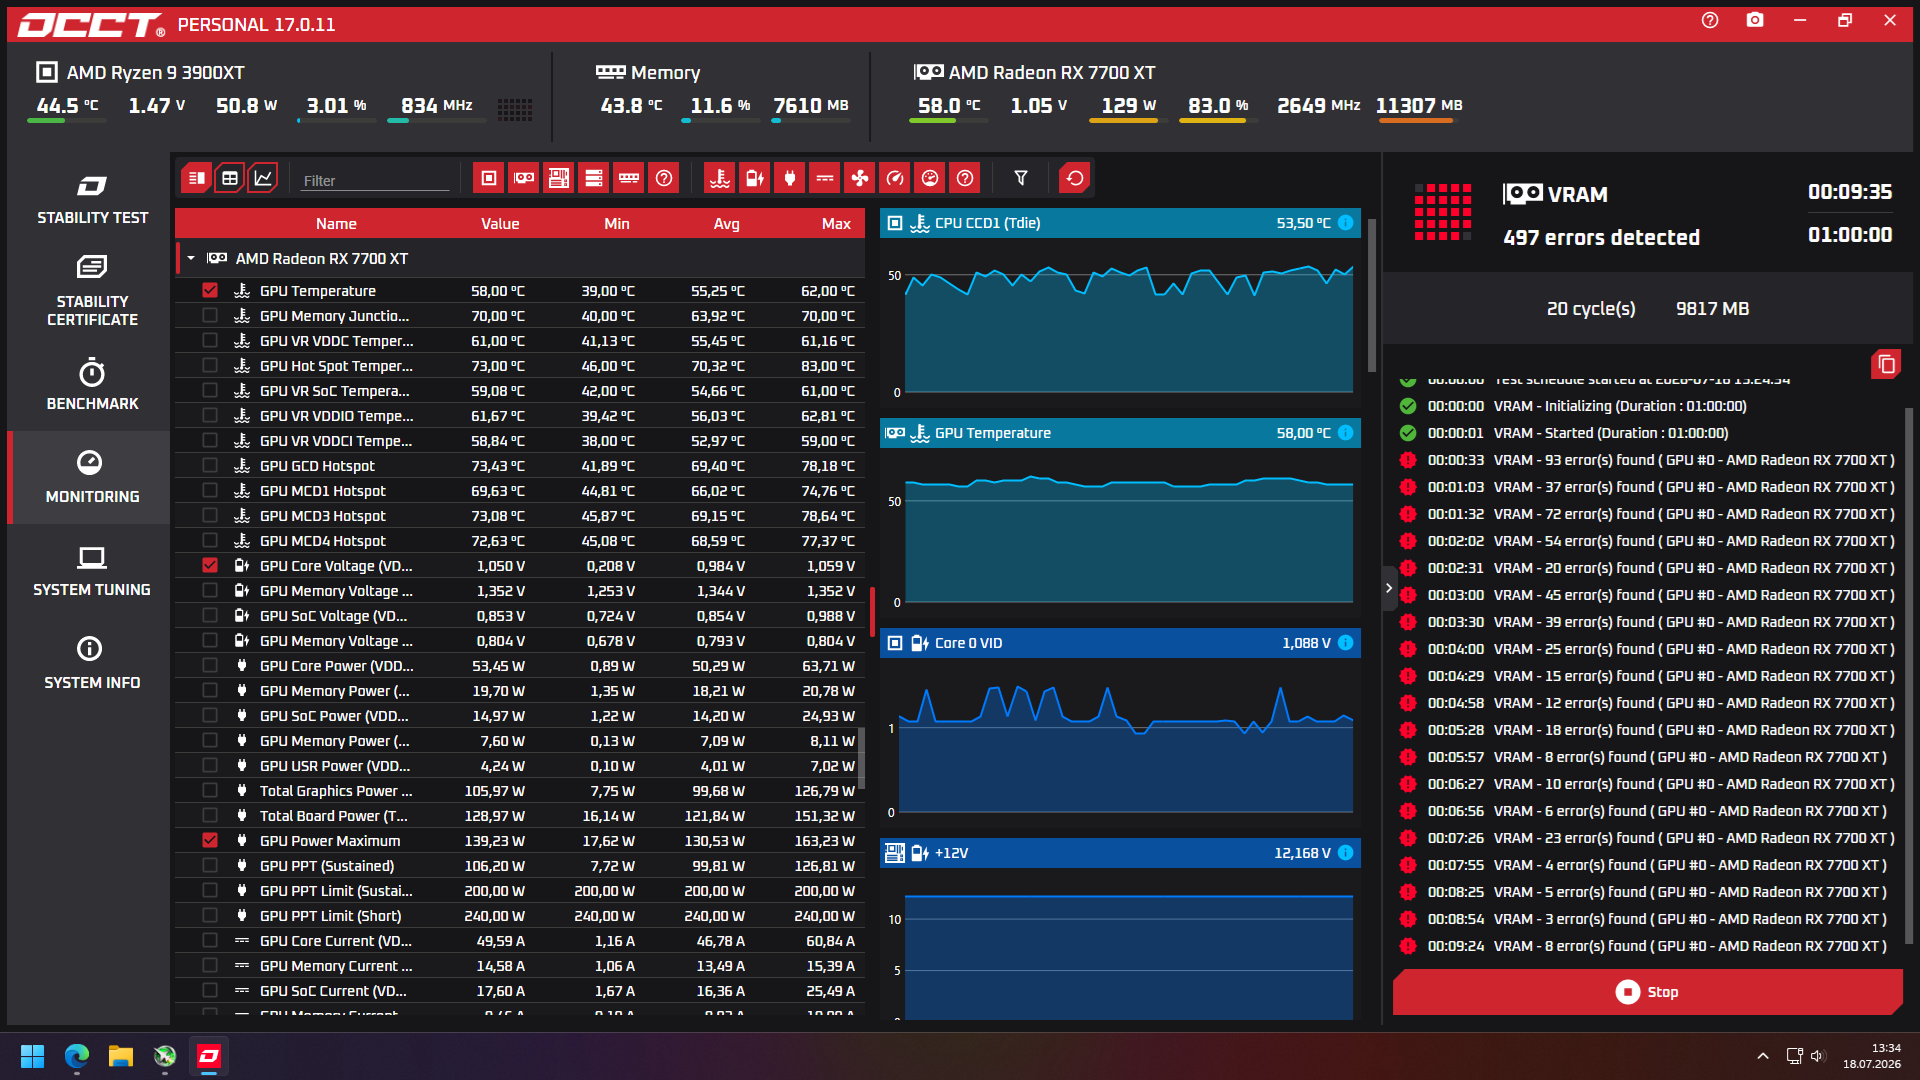The image size is (1920, 1080).
Task: Open the System Info section
Action: point(92,664)
